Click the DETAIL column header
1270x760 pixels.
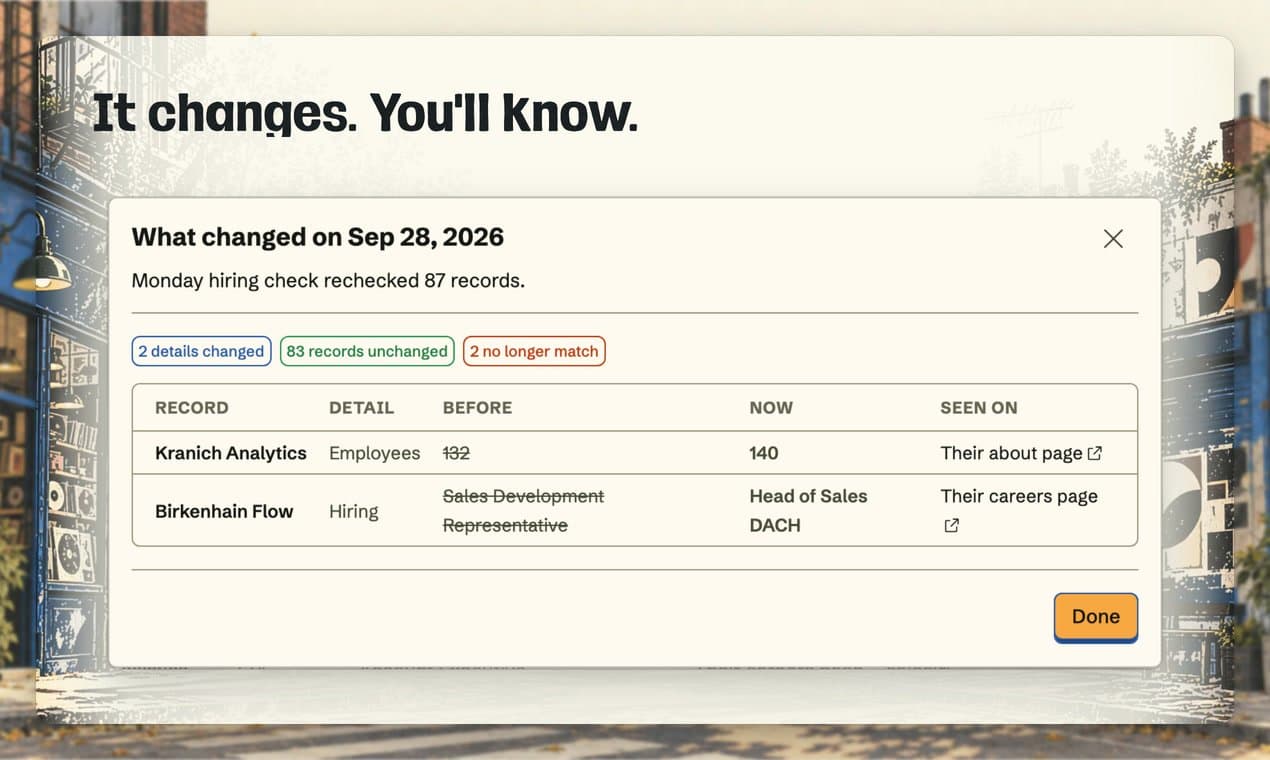coord(362,408)
